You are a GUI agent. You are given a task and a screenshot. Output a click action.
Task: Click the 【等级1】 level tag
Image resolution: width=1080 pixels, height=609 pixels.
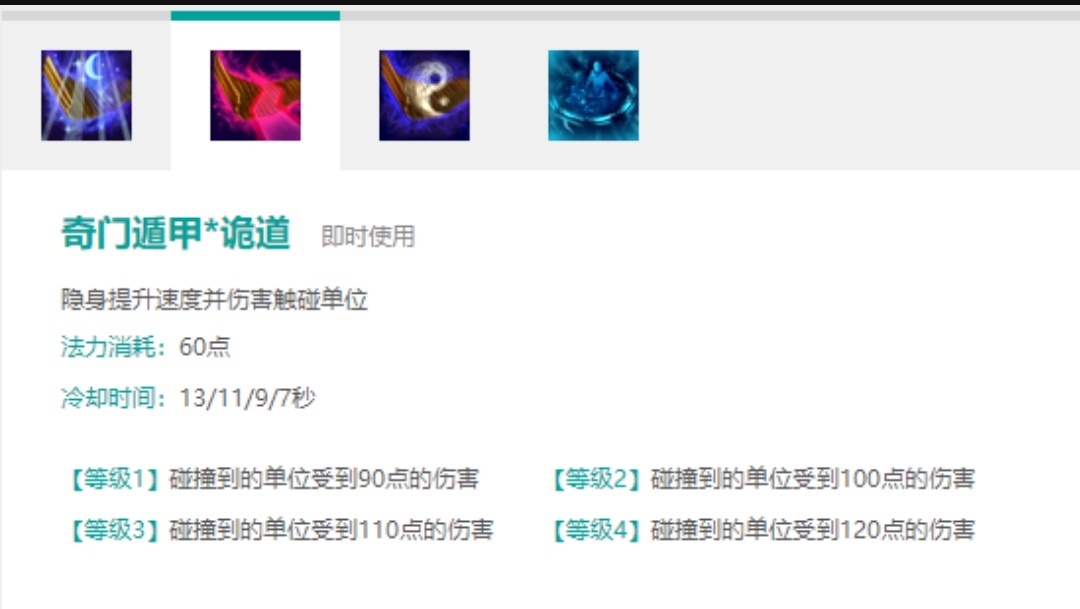tap(115, 479)
